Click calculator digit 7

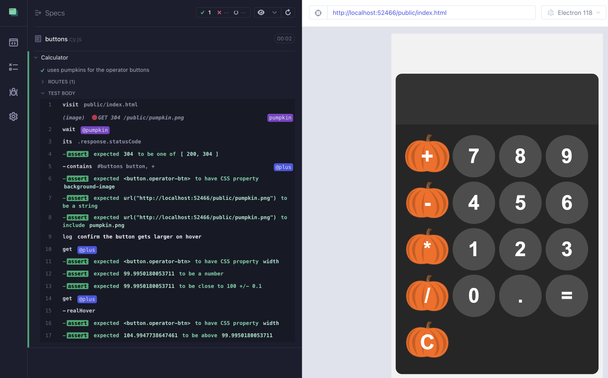point(473,156)
